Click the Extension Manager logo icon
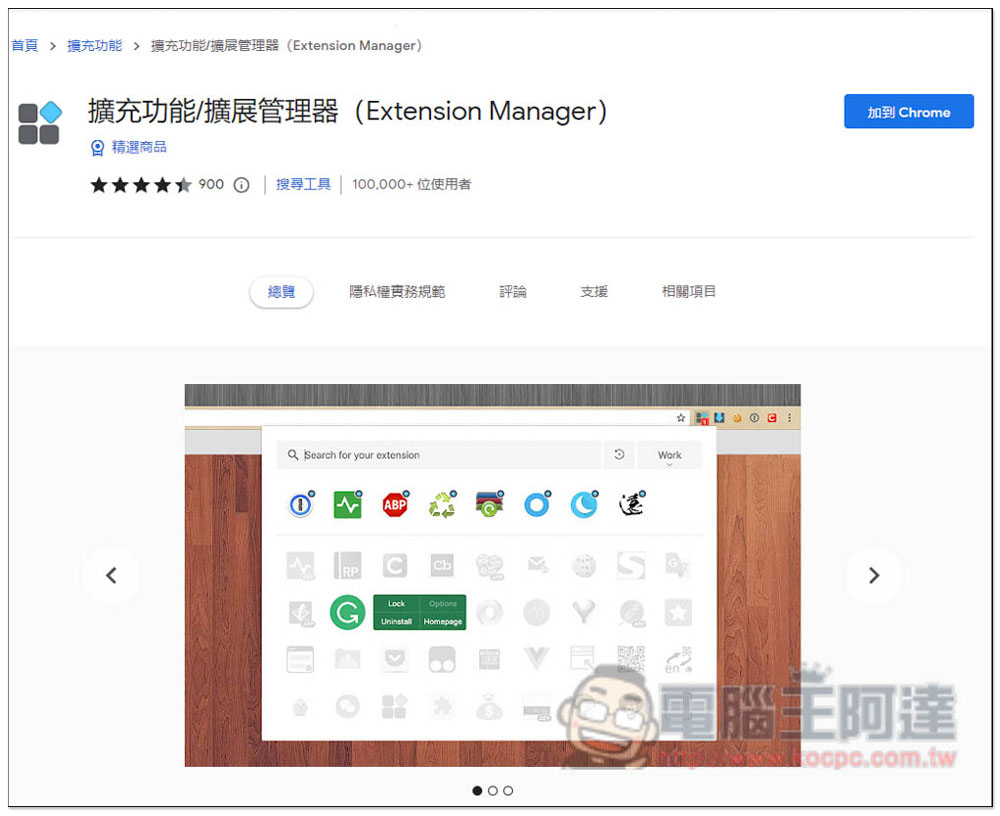This screenshot has width=1000, height=816. pos(40,123)
